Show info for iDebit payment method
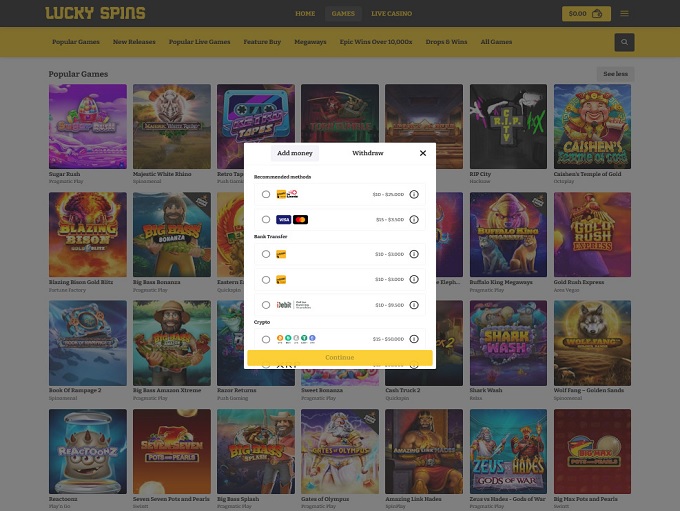Screen dimensions: 680x511 point(414,305)
